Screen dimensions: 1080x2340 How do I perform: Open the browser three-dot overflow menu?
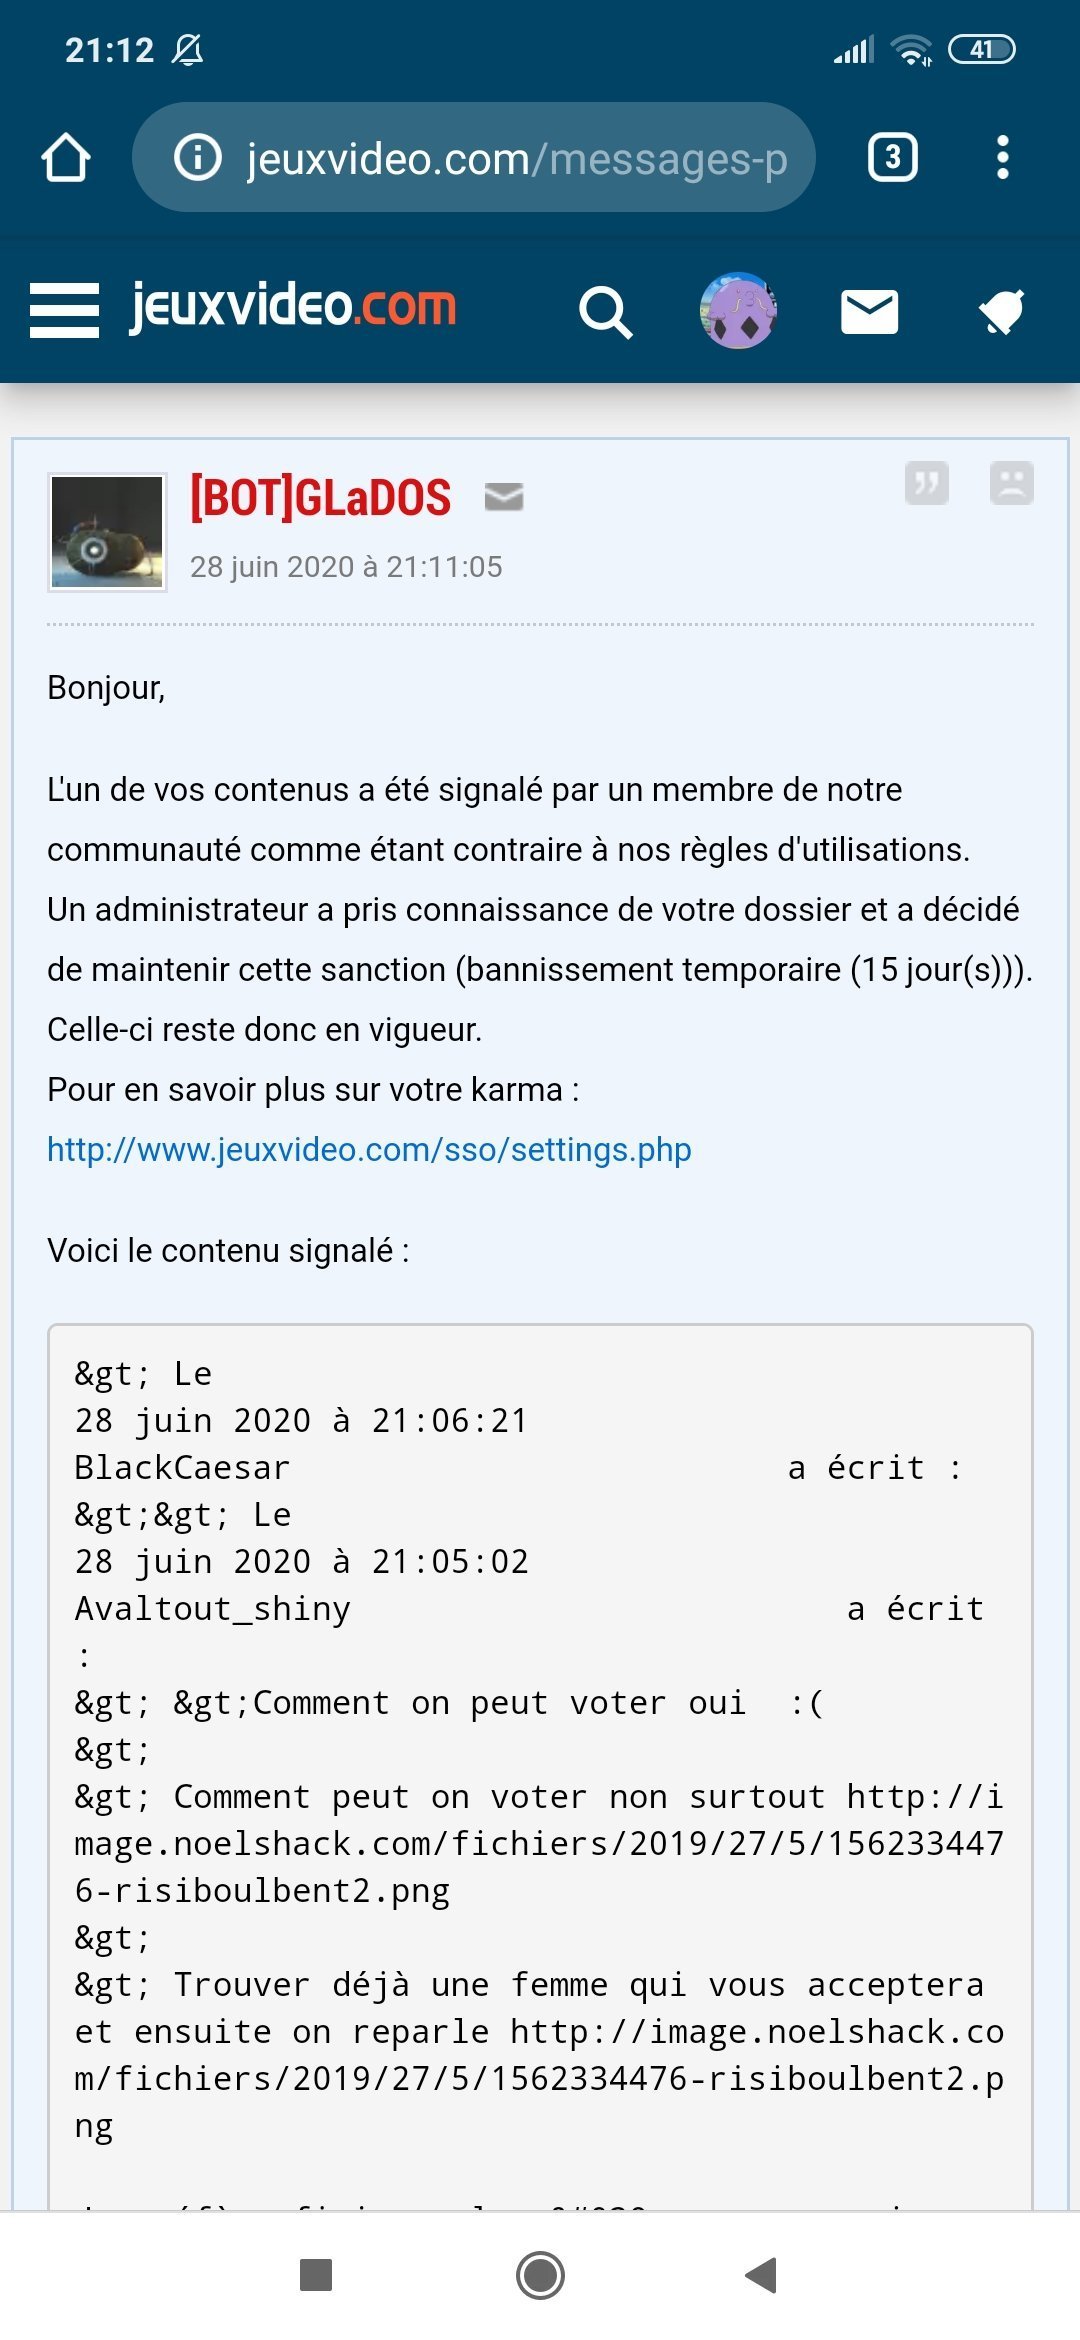click(x=1002, y=158)
